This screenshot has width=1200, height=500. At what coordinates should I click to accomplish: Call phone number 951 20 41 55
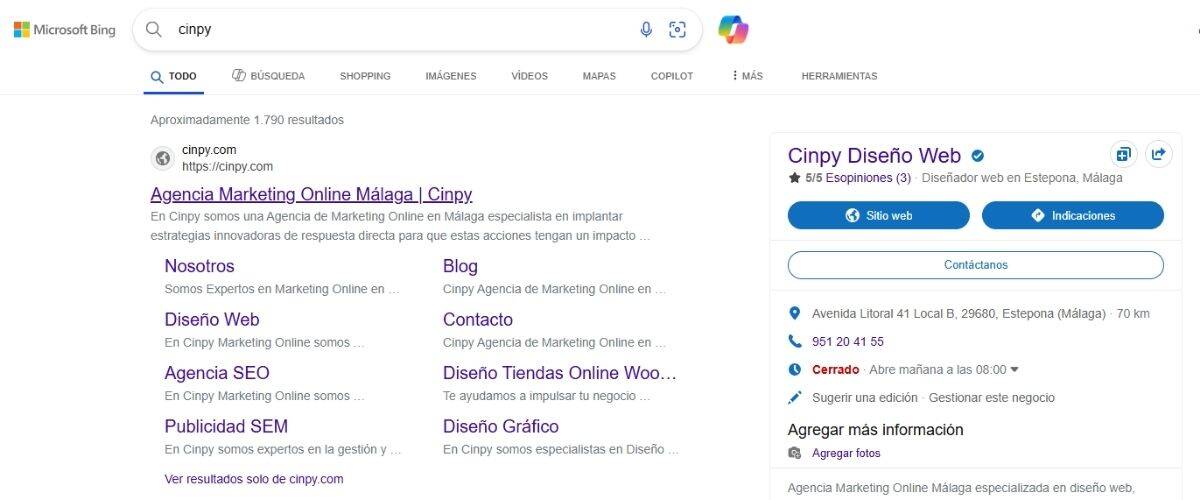coord(848,341)
